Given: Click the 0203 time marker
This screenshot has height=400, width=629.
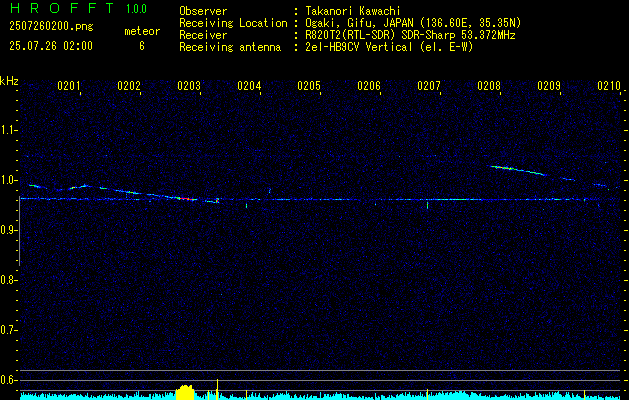Looking at the screenshot, I should click(189, 86).
